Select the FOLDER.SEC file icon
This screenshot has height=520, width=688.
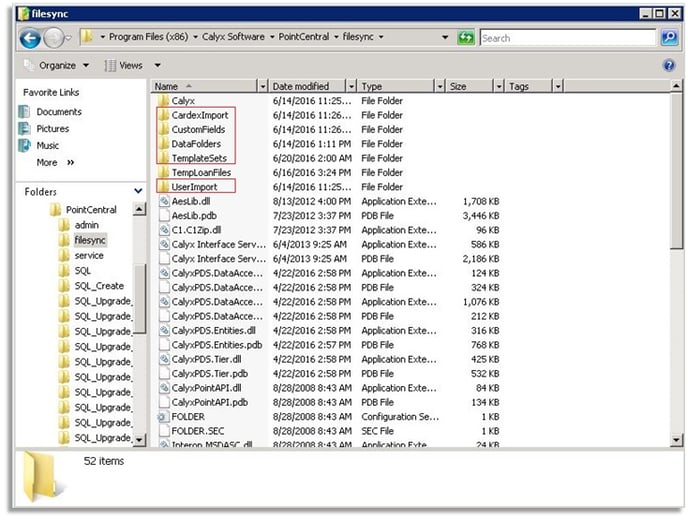[164, 431]
